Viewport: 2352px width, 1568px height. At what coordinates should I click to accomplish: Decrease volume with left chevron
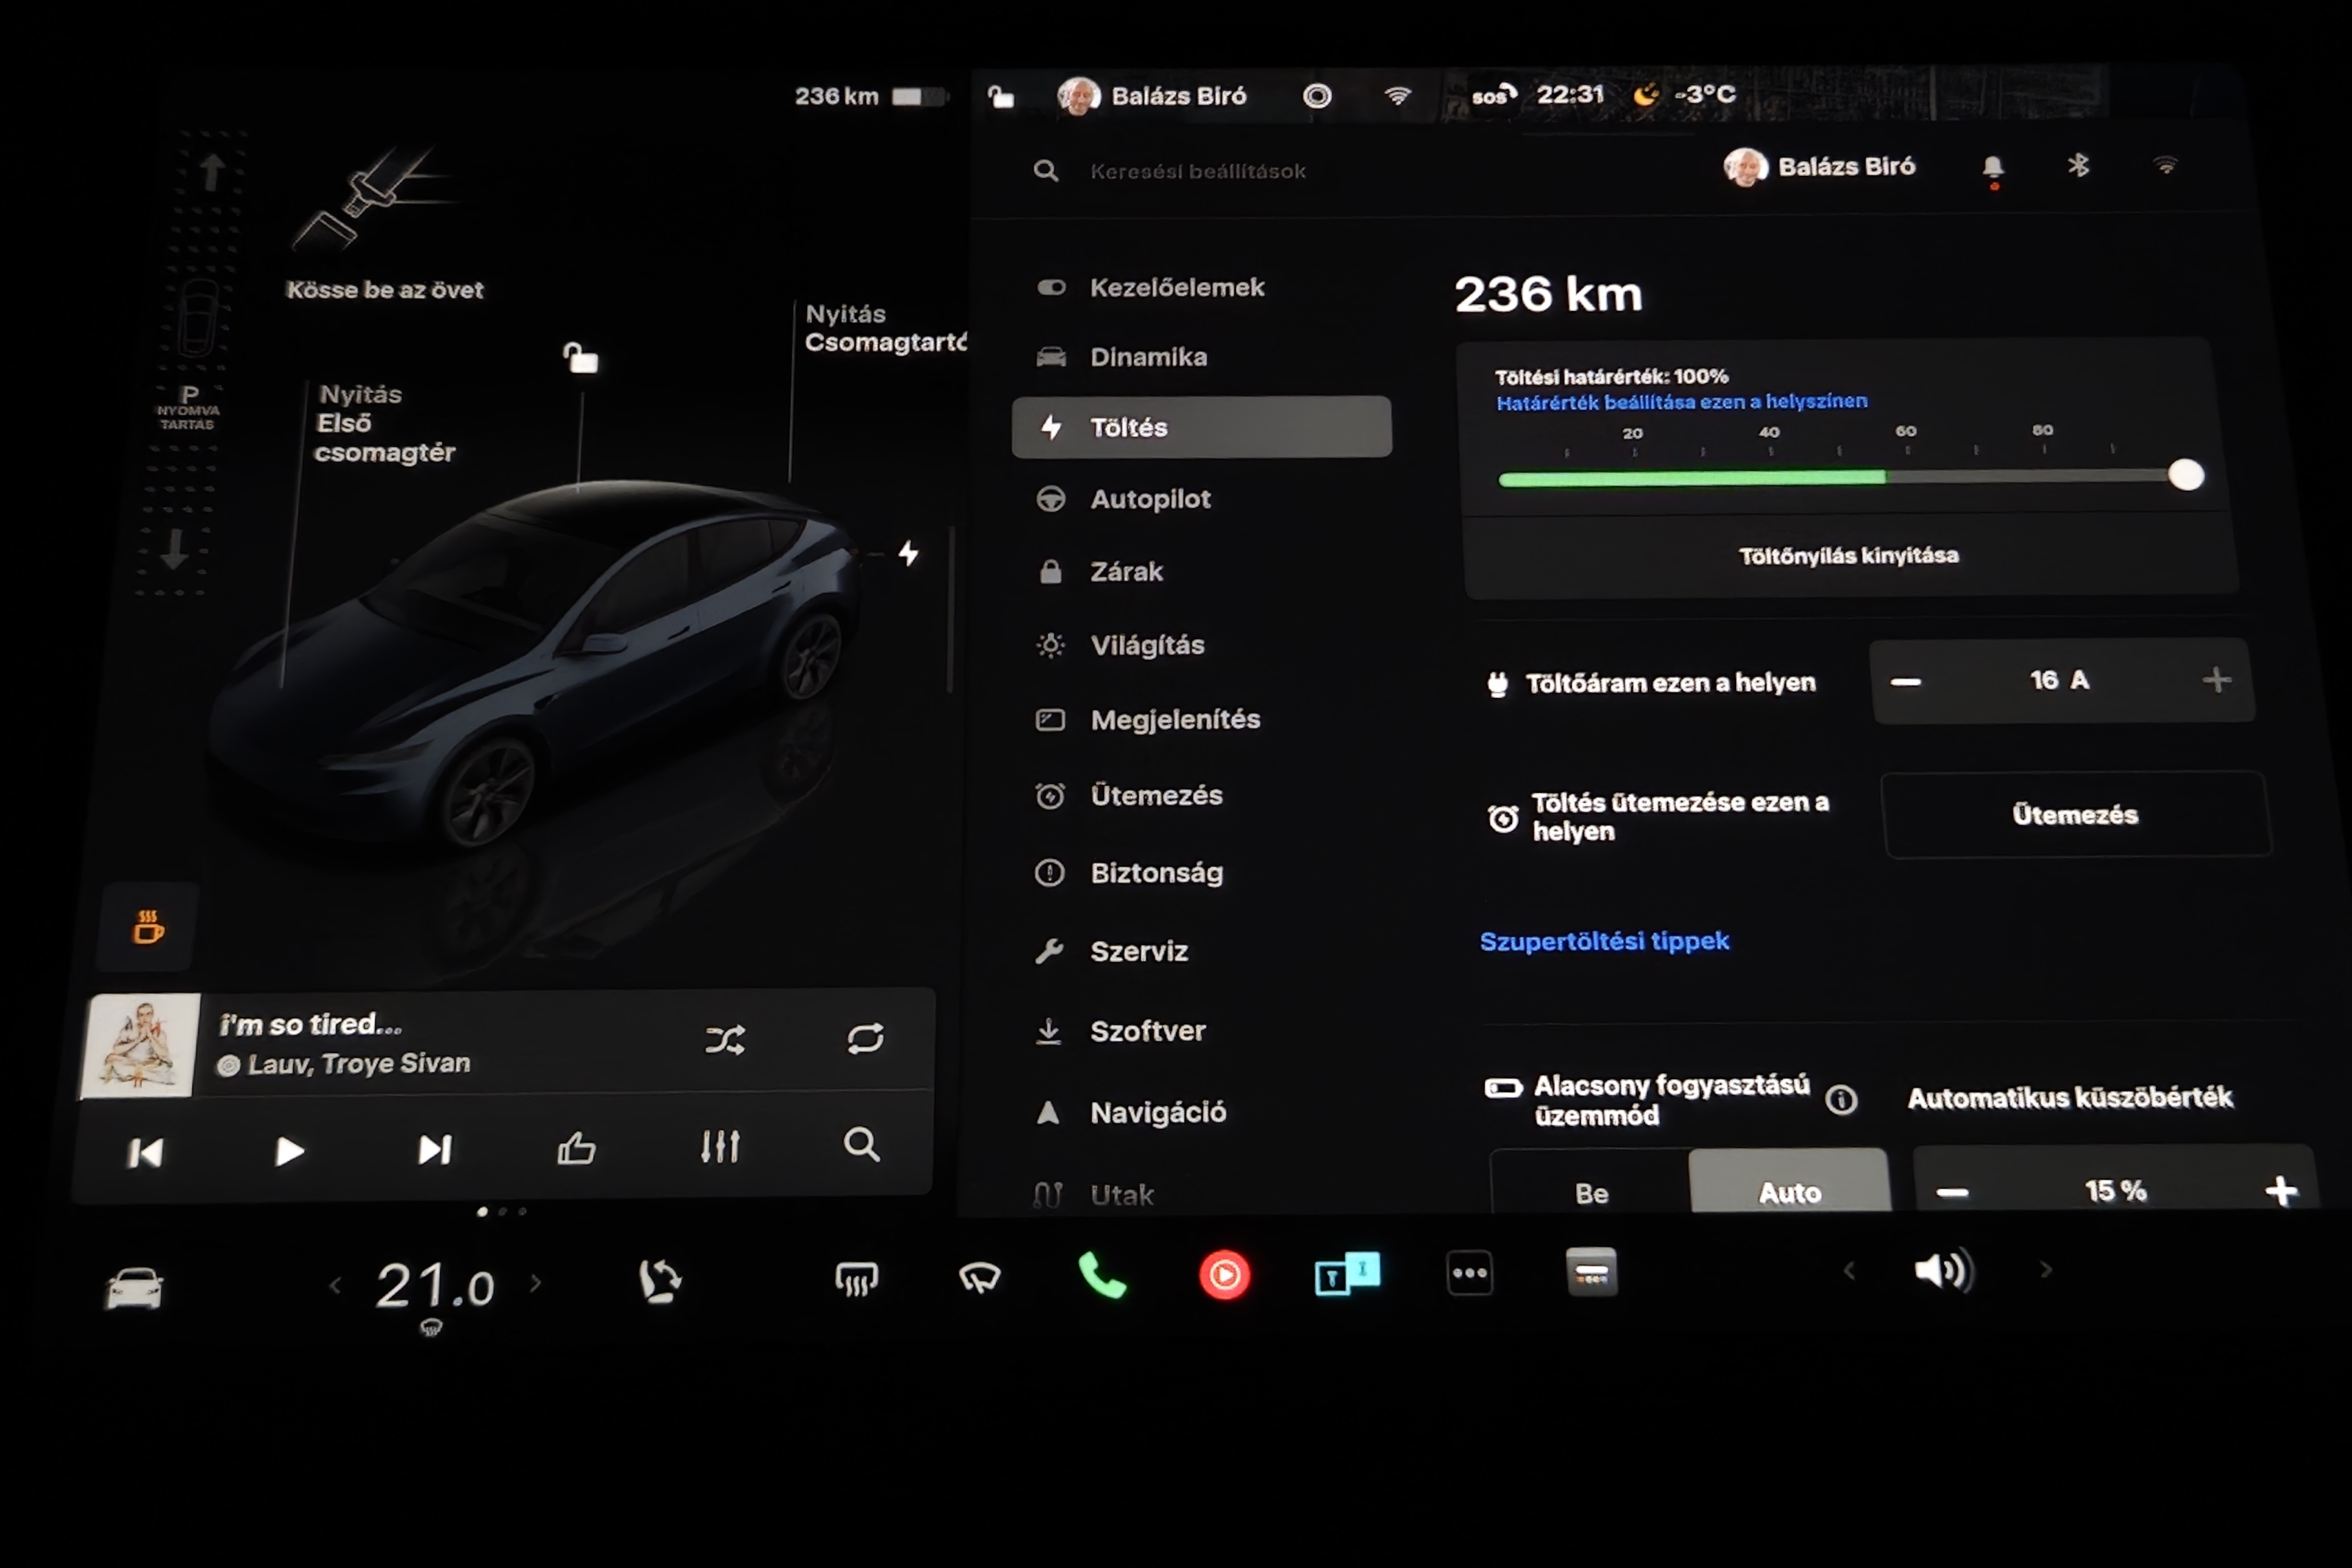coord(1849,1271)
